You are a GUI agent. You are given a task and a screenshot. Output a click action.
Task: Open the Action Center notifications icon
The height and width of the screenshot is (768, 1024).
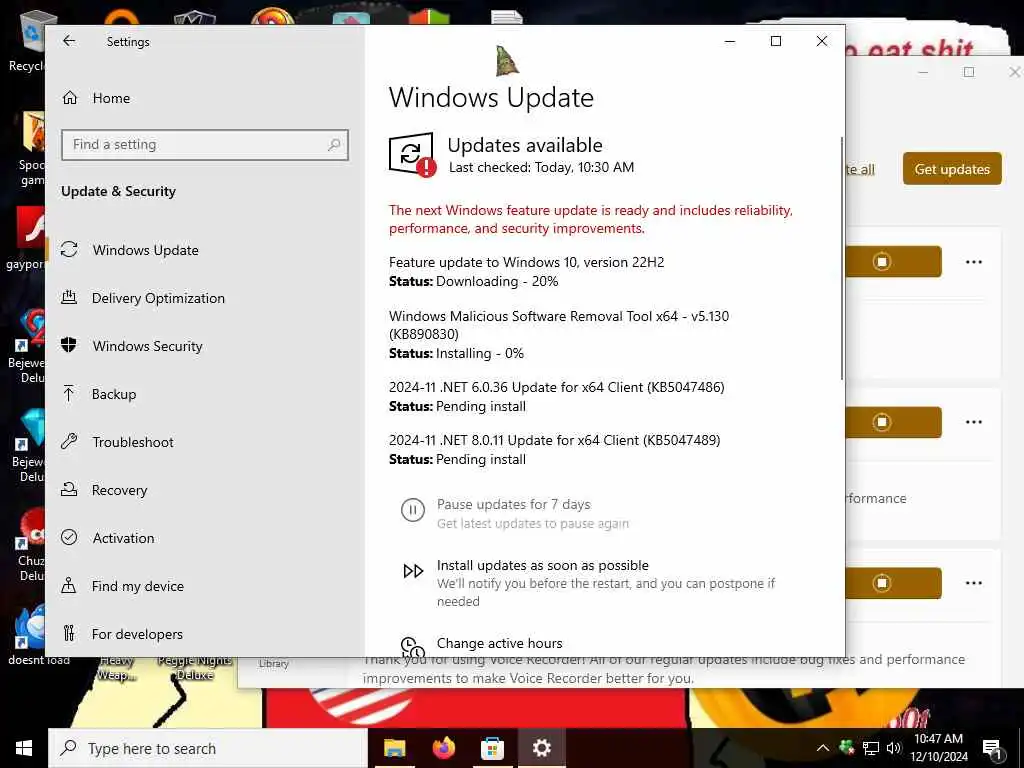(x=992, y=749)
